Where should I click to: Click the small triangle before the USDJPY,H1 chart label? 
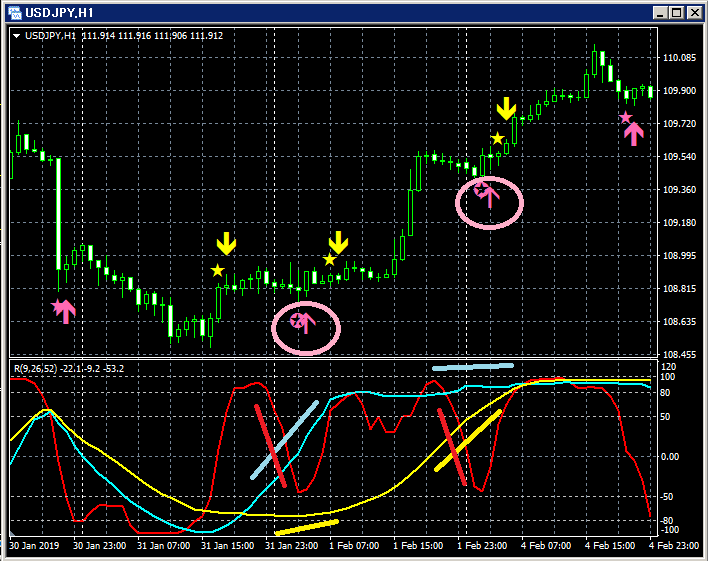(x=16, y=36)
